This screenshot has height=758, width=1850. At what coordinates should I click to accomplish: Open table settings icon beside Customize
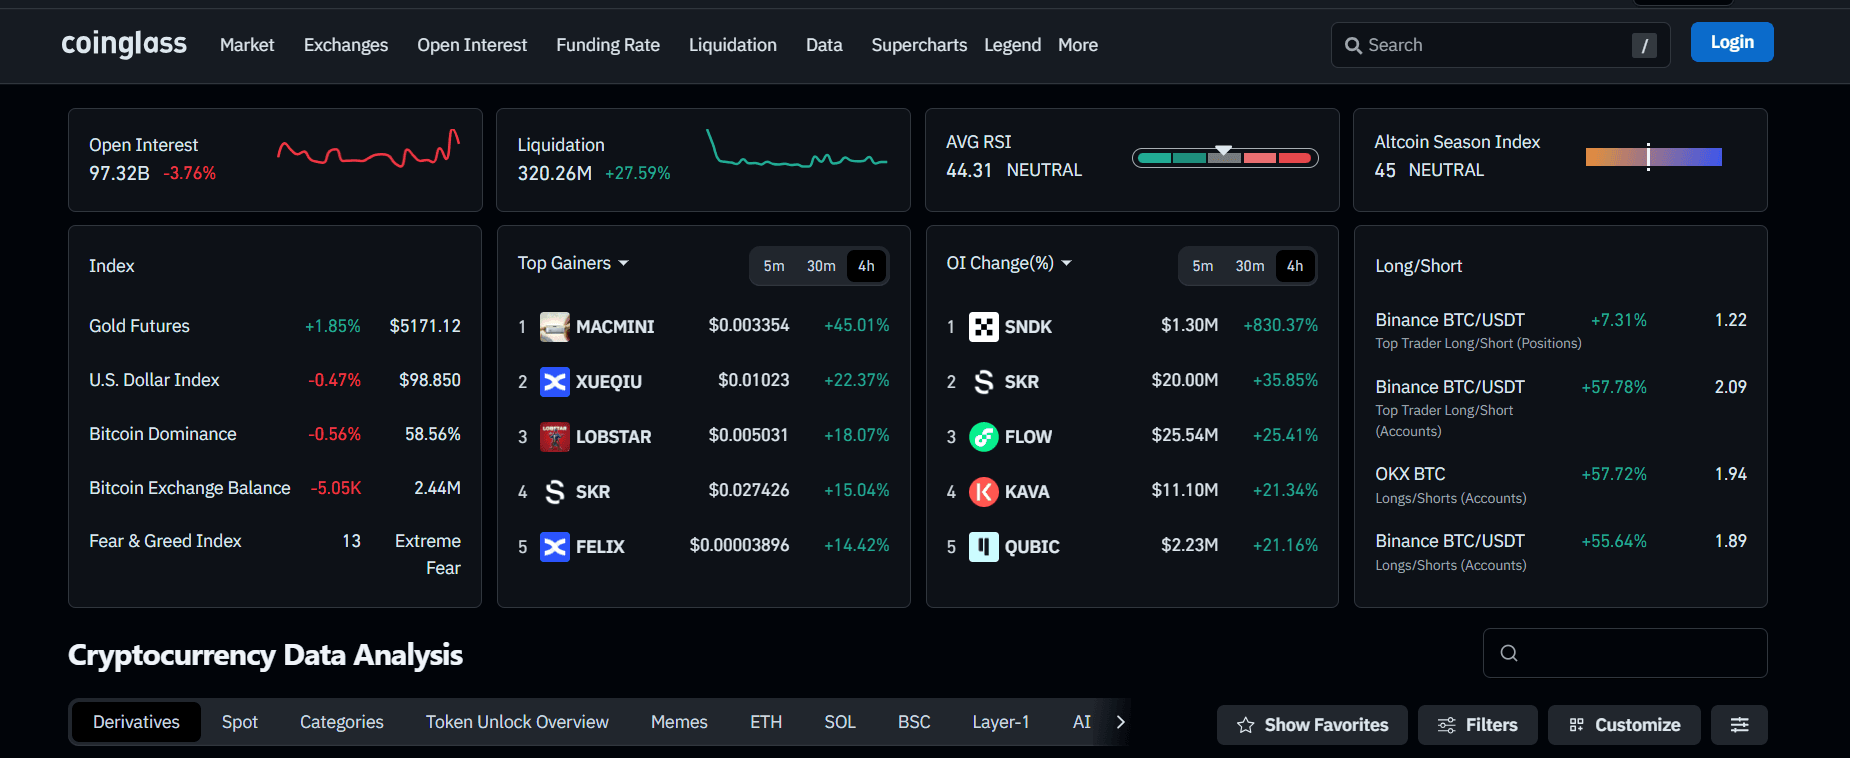[1739, 725]
